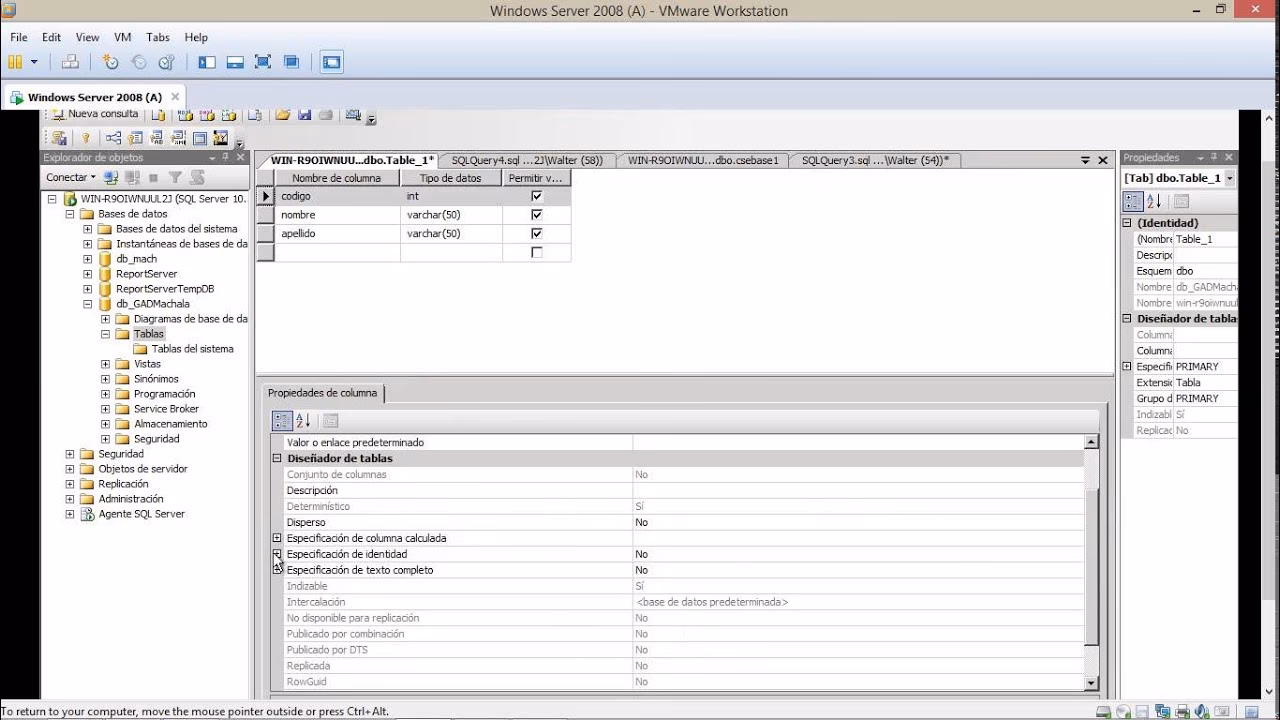Open Conectar dropdown in Object Explorer

[x=70, y=177]
